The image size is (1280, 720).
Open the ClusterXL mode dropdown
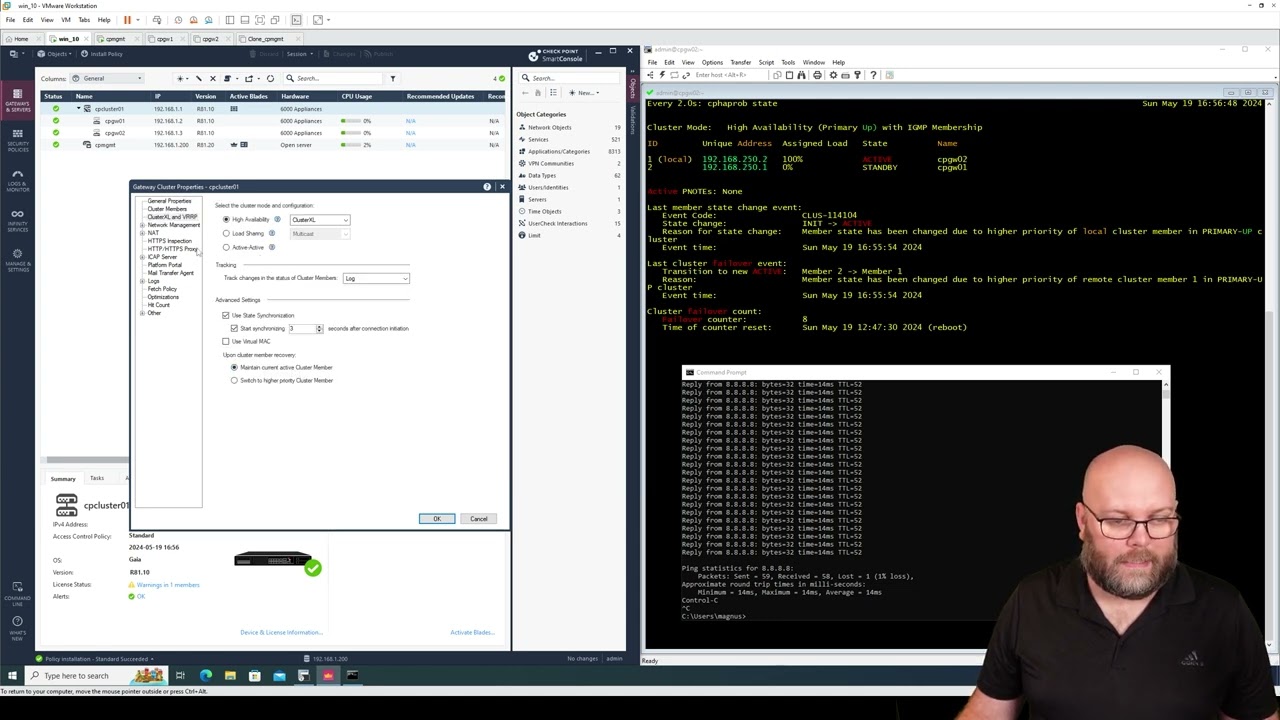pyautogui.click(x=319, y=219)
